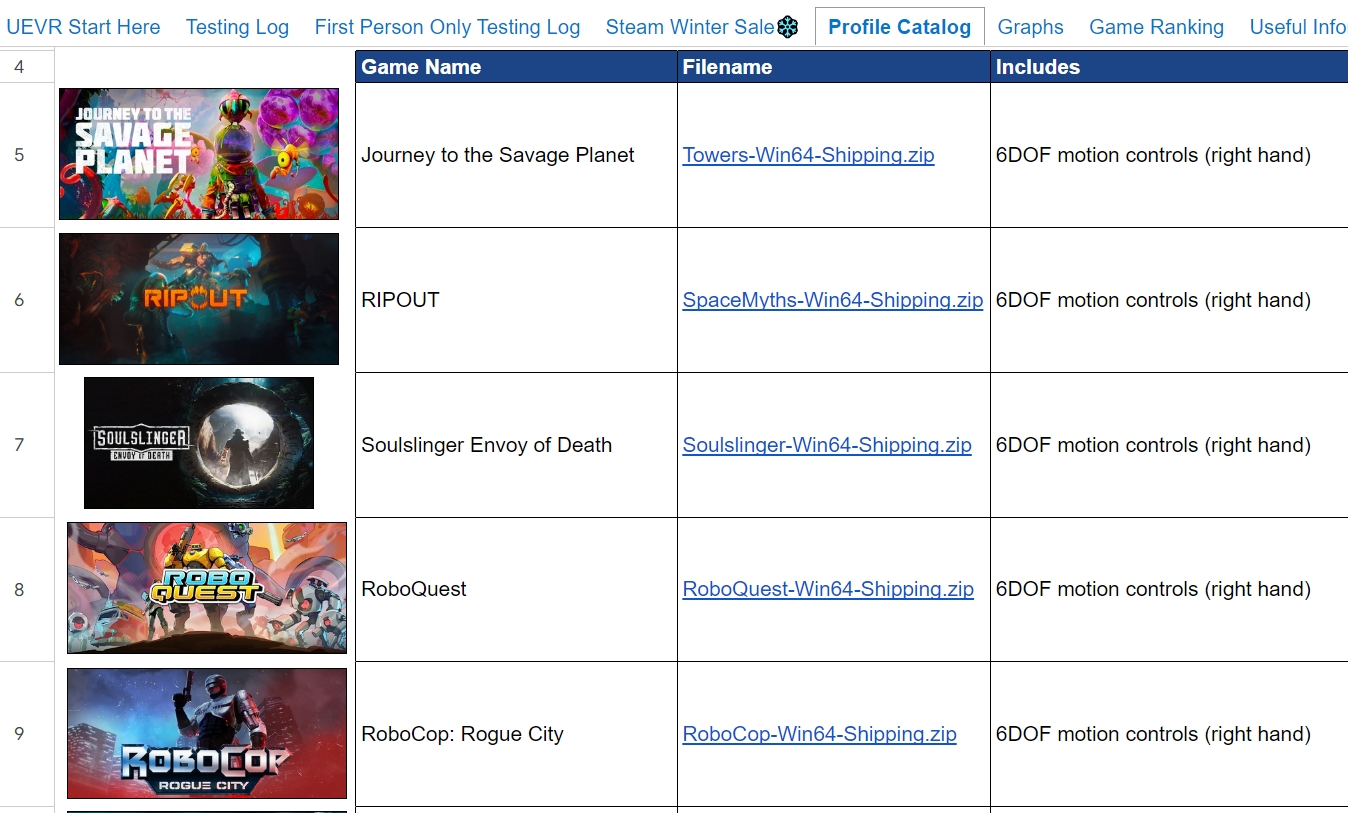Open First Person Only Testing Log tab
Viewport: 1348px width, 813px height.
[x=447, y=27]
